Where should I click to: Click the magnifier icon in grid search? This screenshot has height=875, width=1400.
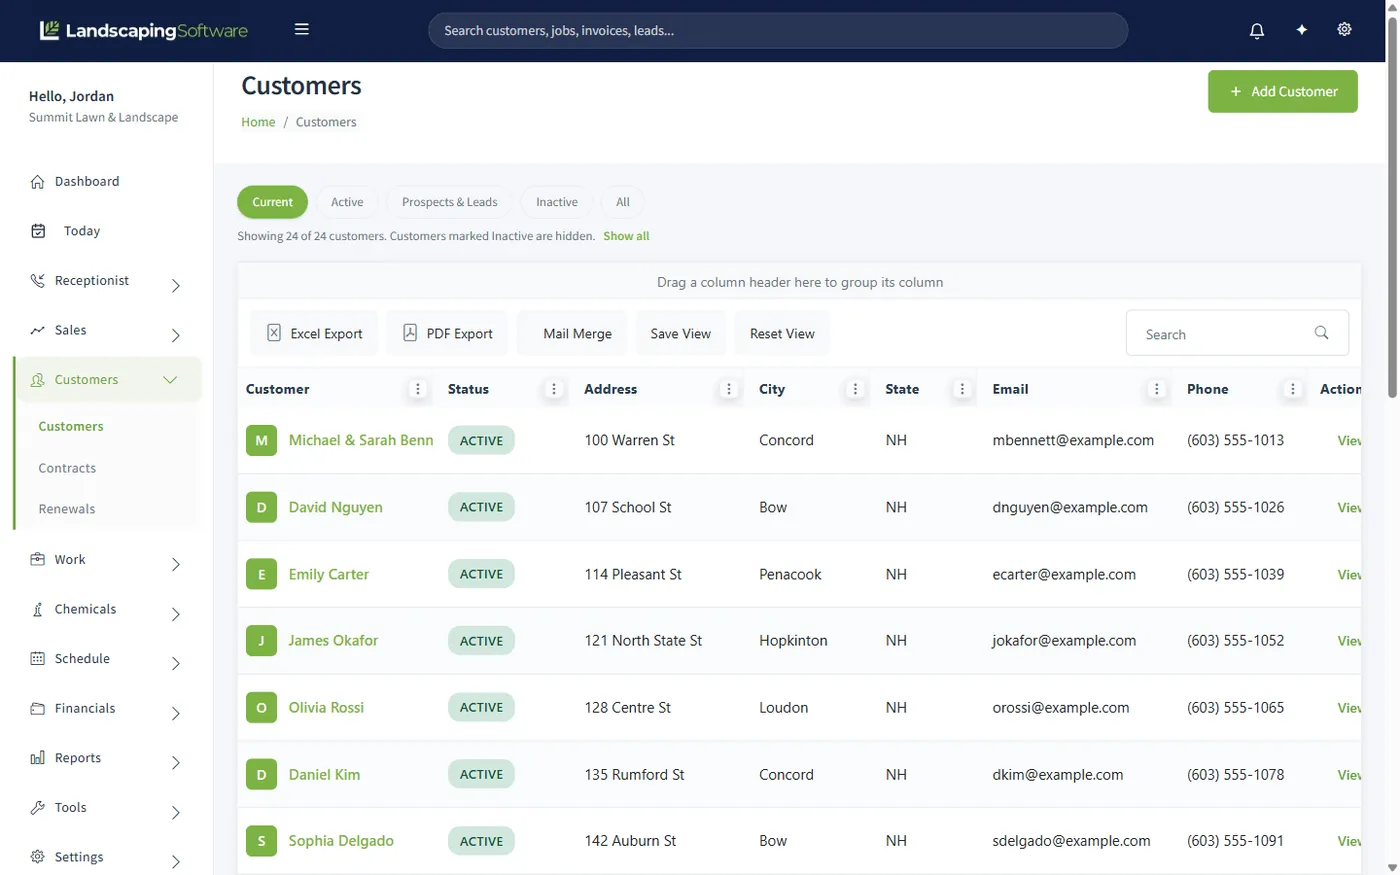coord(1321,333)
